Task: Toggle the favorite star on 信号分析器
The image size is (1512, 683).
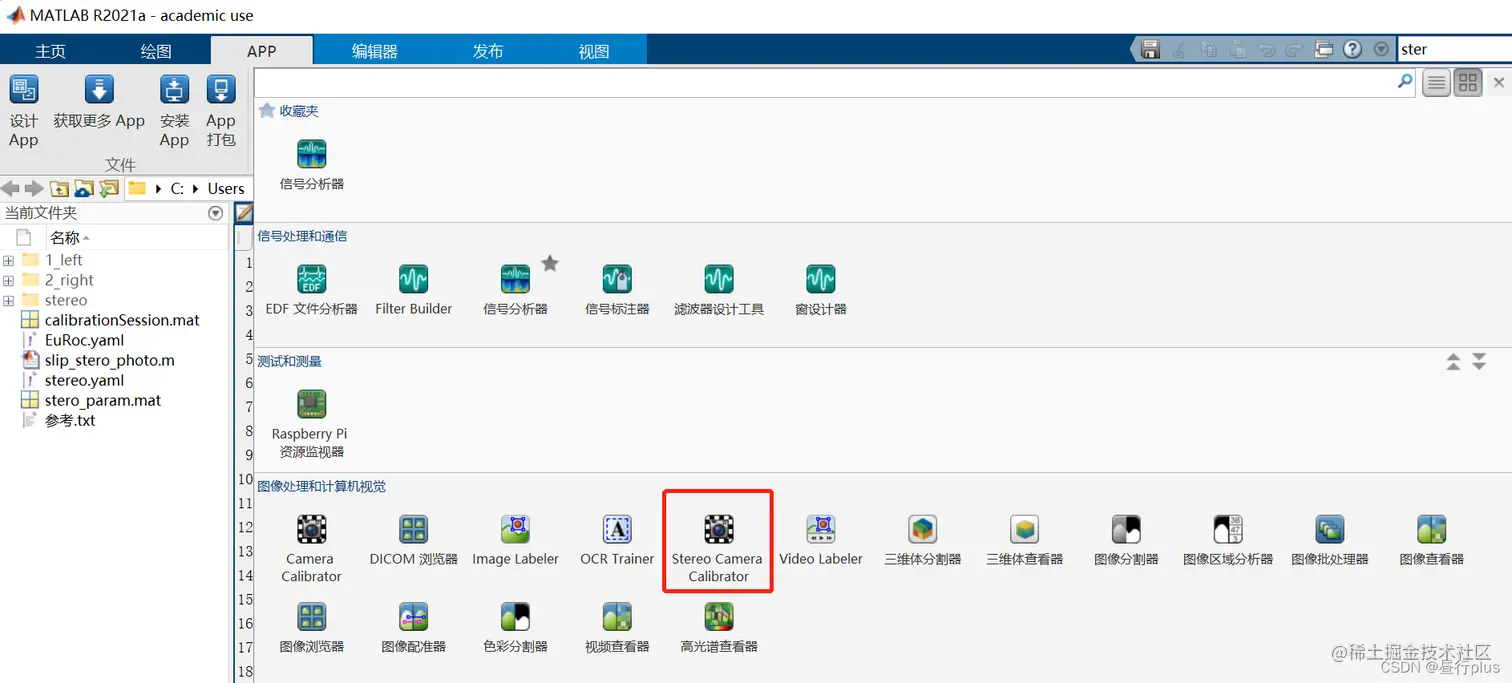Action: 550,264
